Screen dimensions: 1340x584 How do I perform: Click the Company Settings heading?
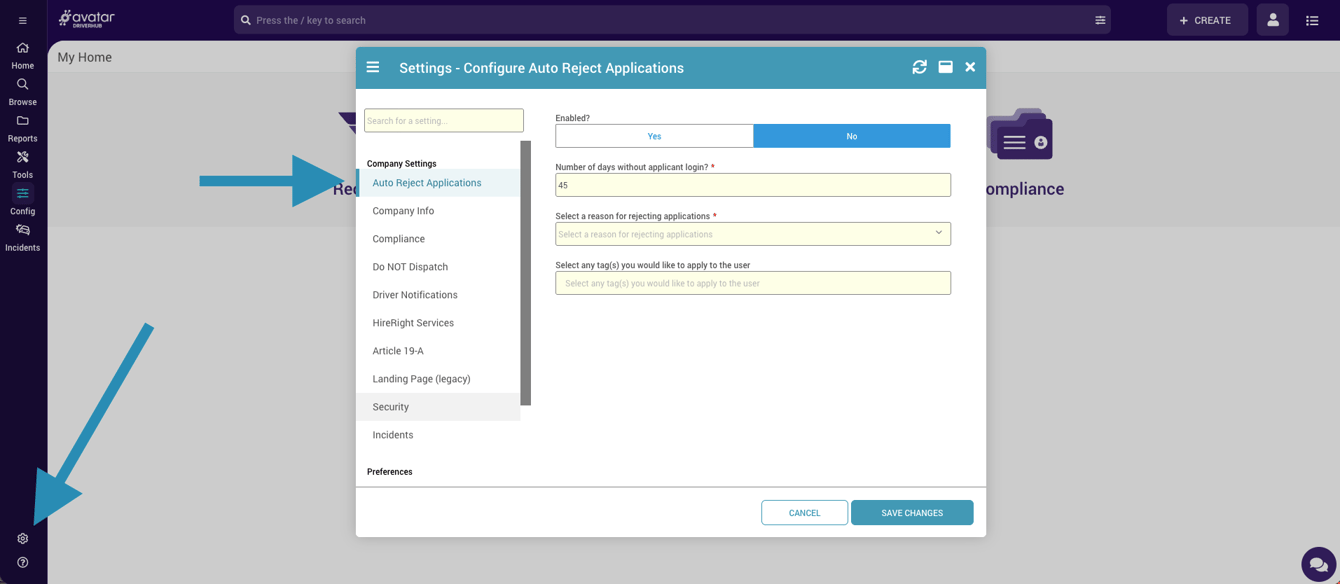[401, 163]
